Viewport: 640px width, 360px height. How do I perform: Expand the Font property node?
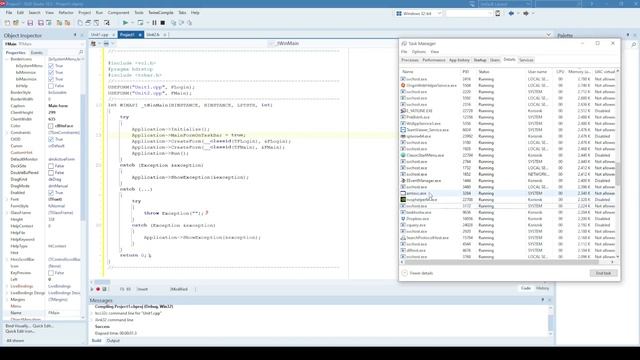click(x=7, y=200)
